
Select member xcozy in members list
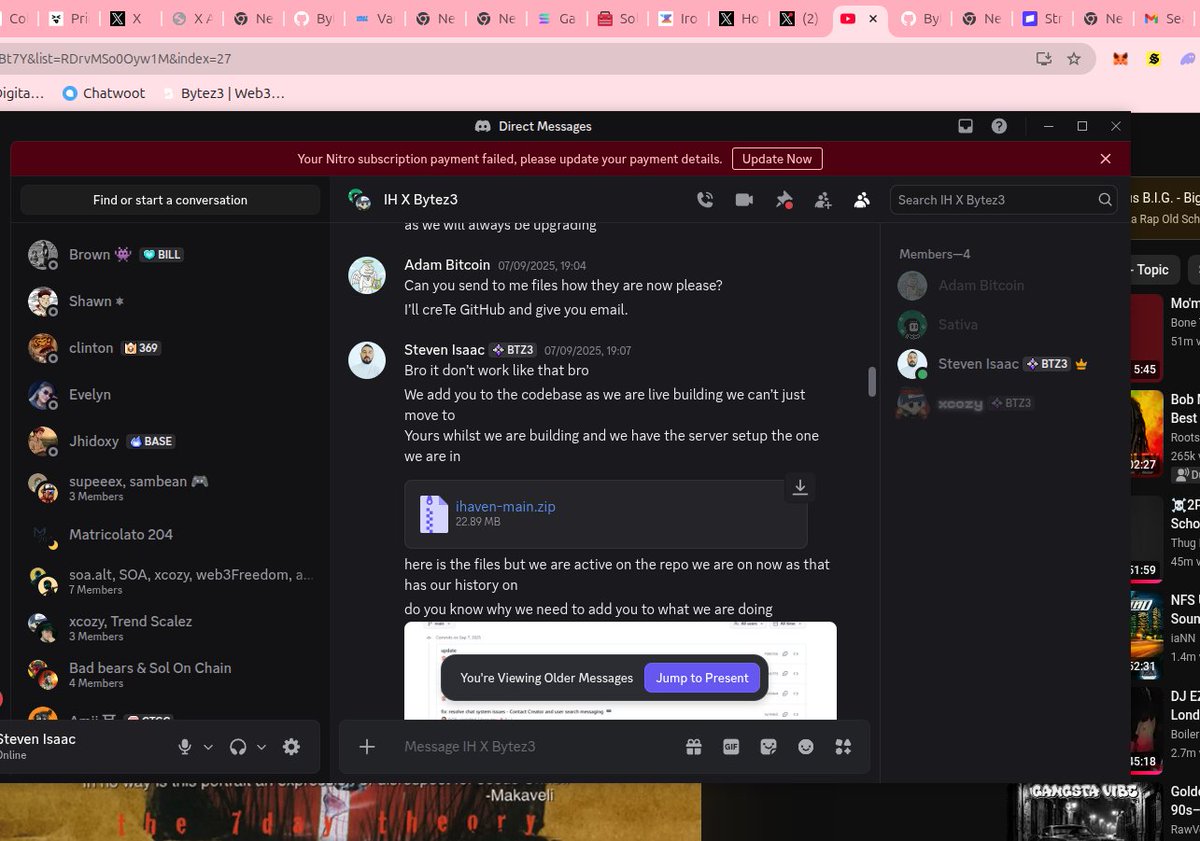point(1005,403)
